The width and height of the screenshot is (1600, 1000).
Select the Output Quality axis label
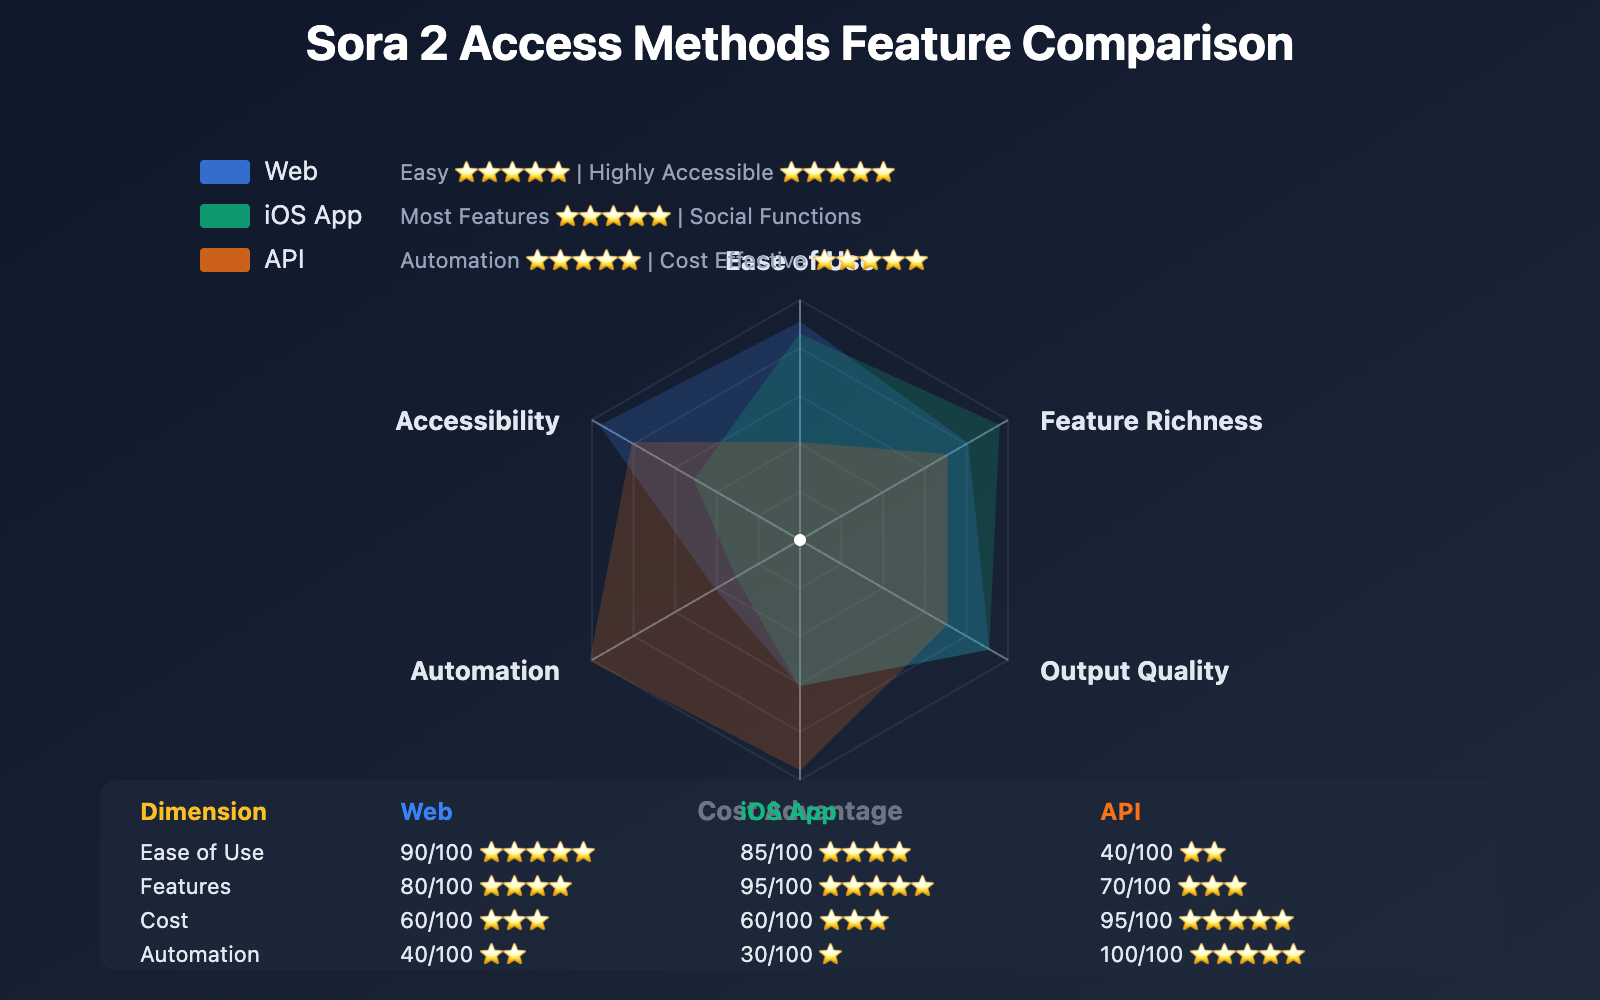1134,671
